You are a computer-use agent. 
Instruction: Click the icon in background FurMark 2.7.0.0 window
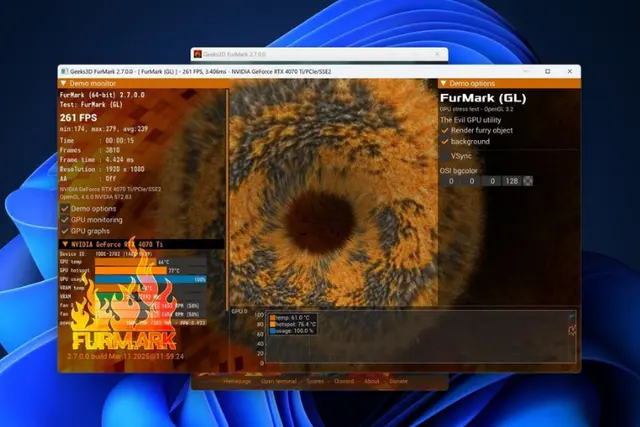point(198,54)
